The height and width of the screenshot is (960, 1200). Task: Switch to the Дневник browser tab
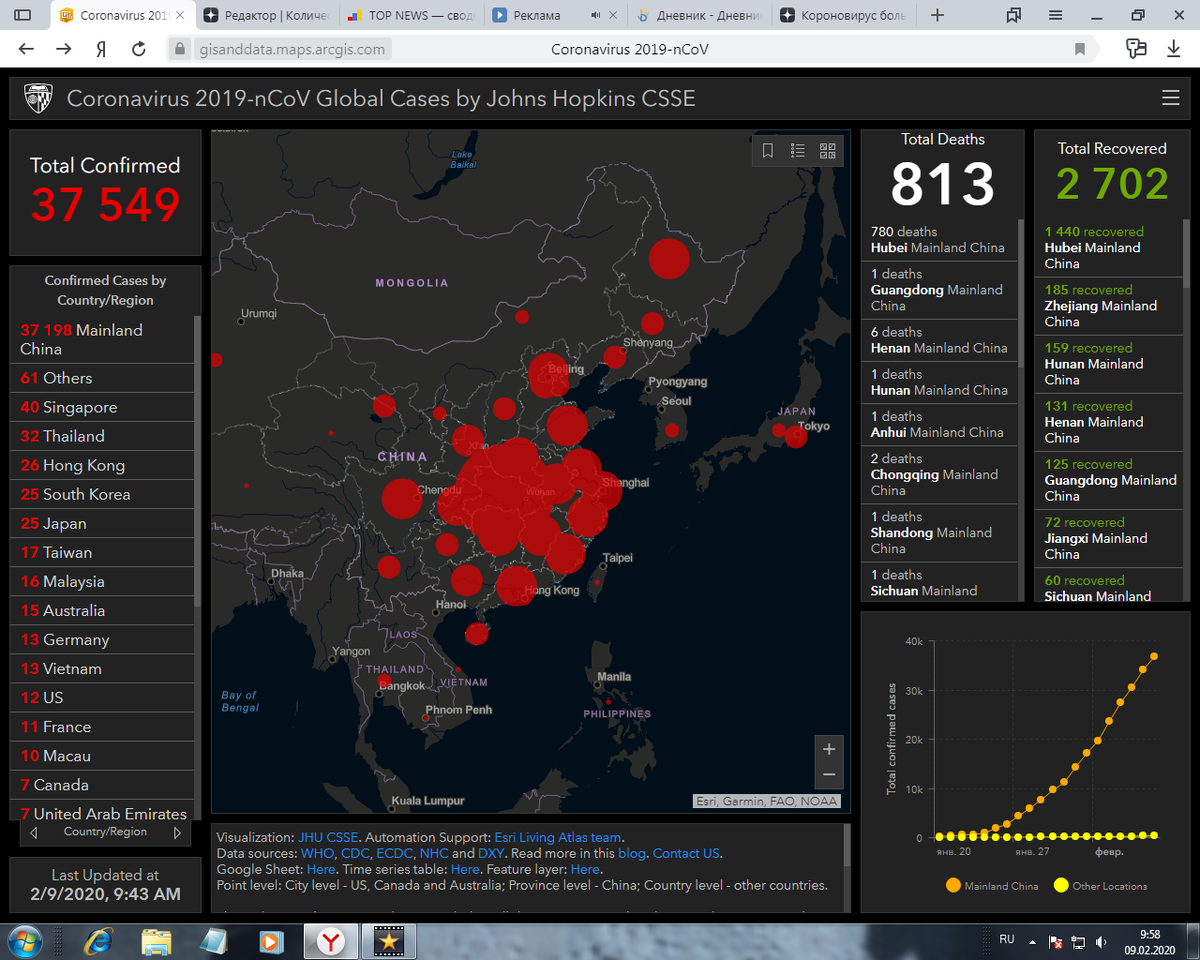[700, 15]
